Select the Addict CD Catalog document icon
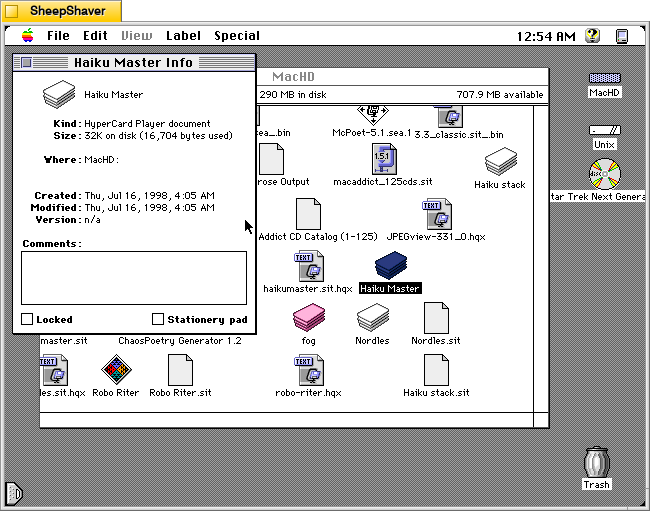This screenshot has height=511, width=650. 308,213
